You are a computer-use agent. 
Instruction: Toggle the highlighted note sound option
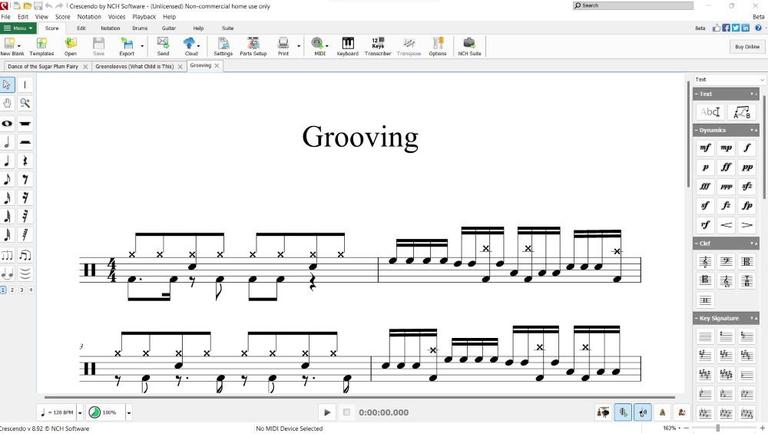tap(643, 412)
